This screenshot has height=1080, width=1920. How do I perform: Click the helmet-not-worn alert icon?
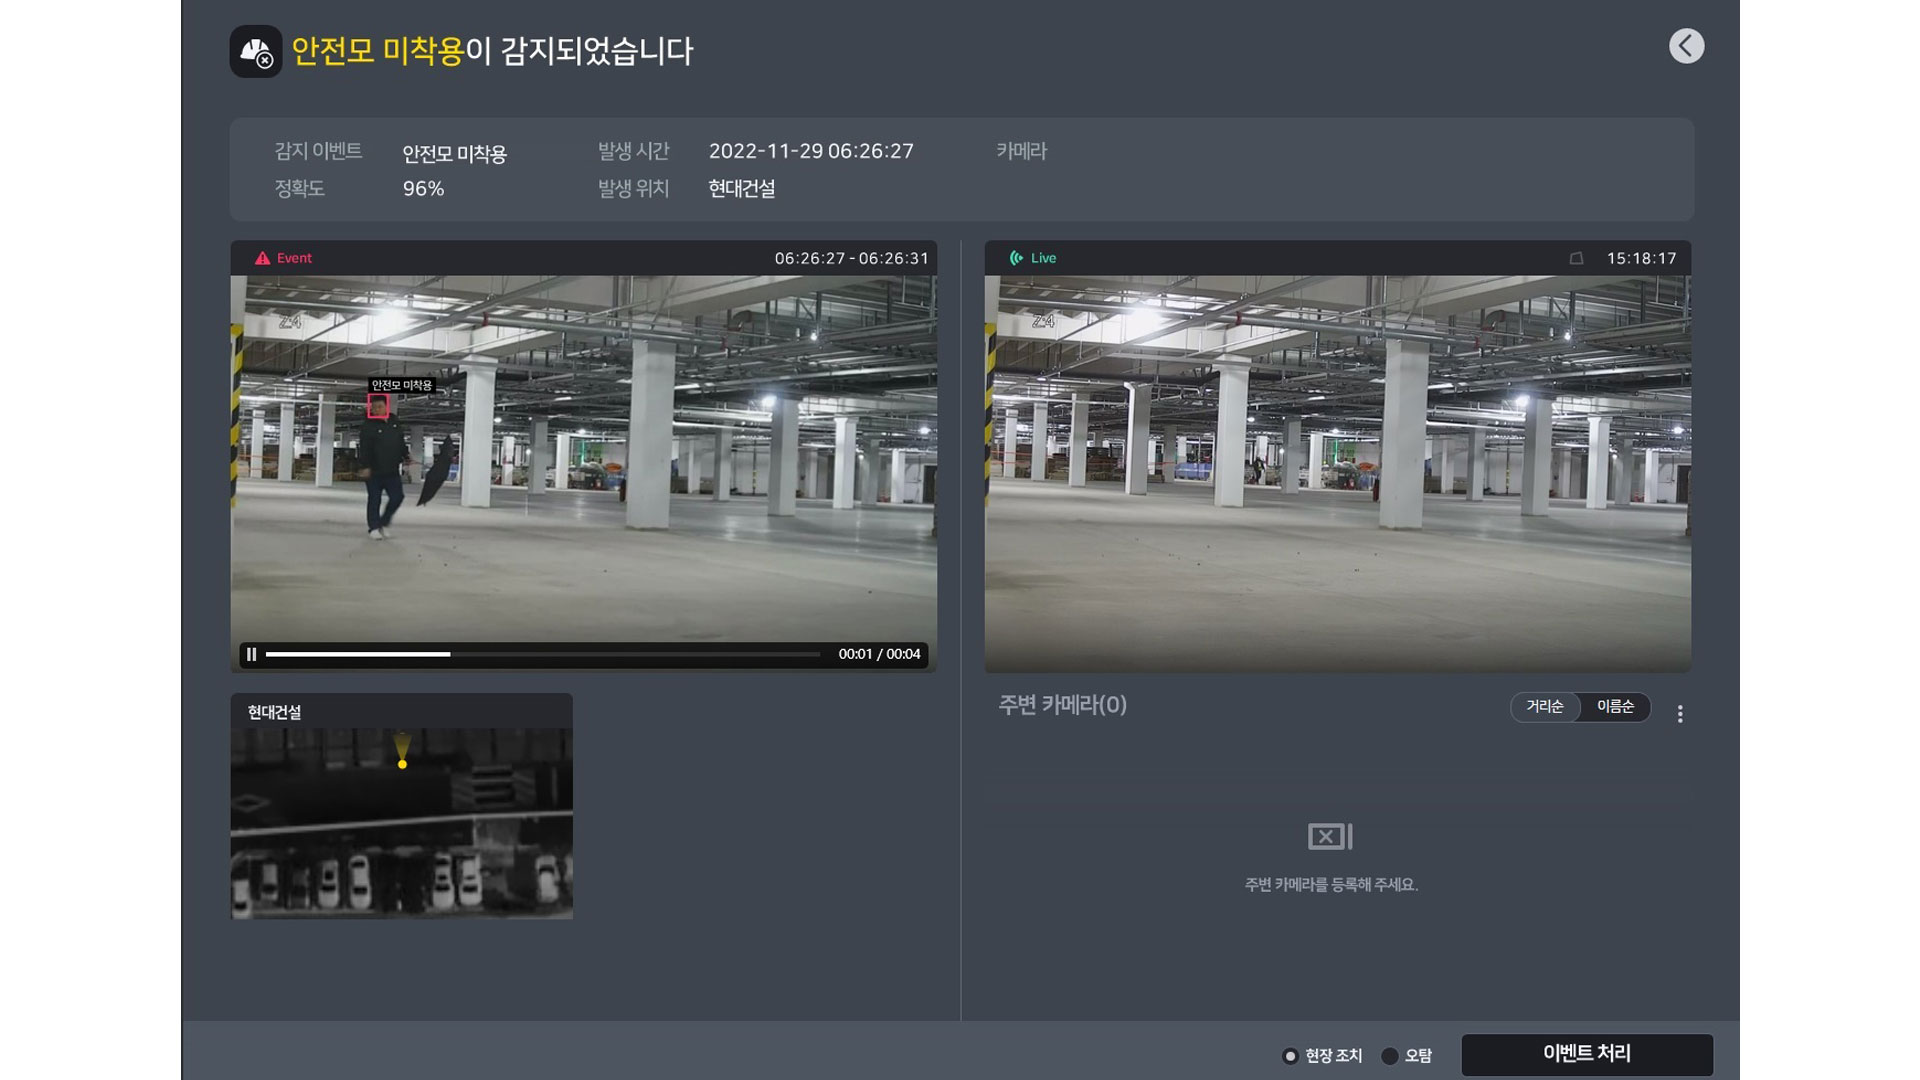pos(256,51)
